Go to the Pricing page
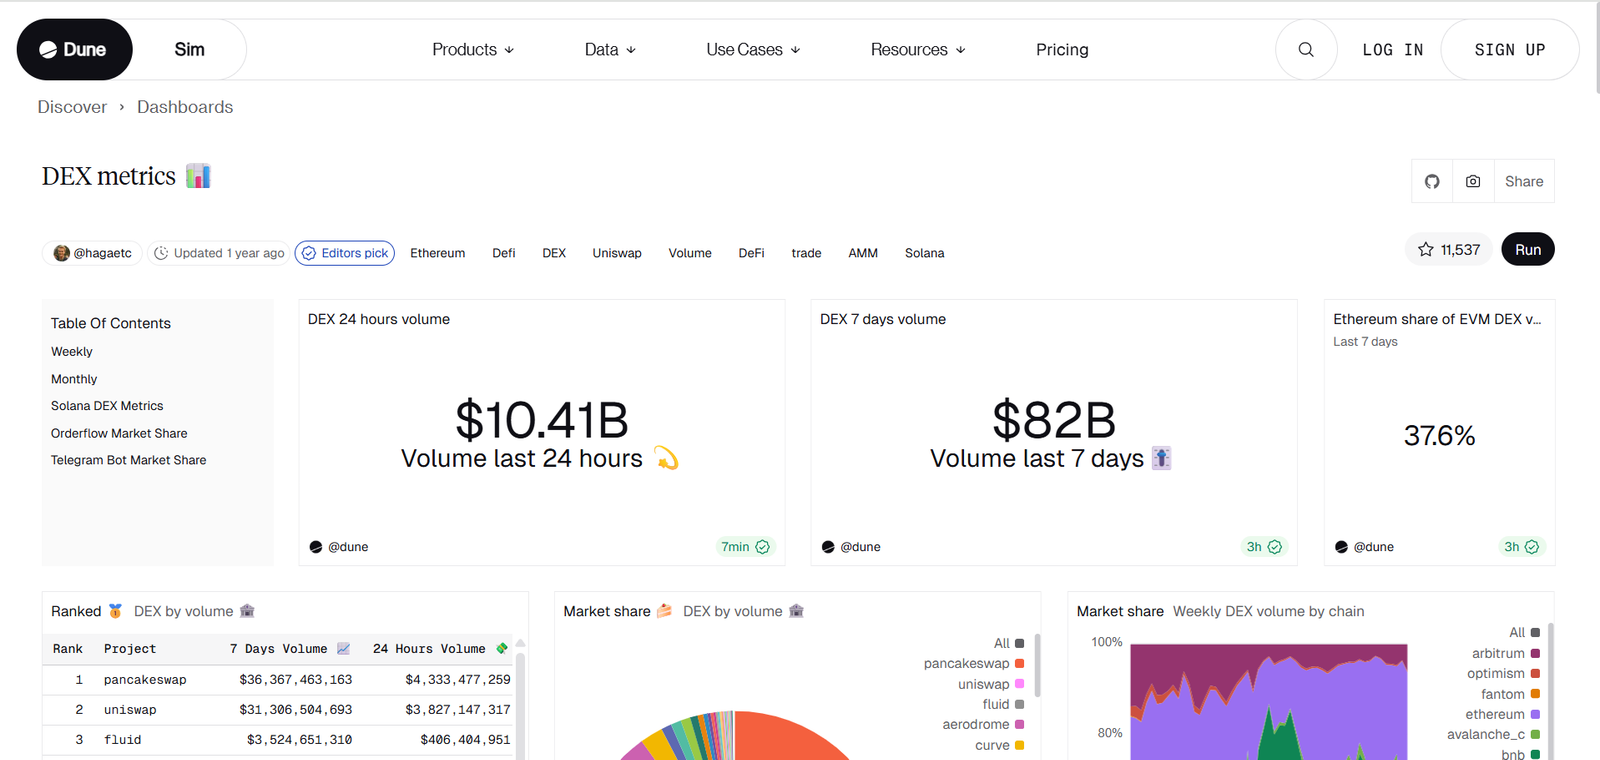Screen dimensions: 1600x760 click(x=1062, y=49)
